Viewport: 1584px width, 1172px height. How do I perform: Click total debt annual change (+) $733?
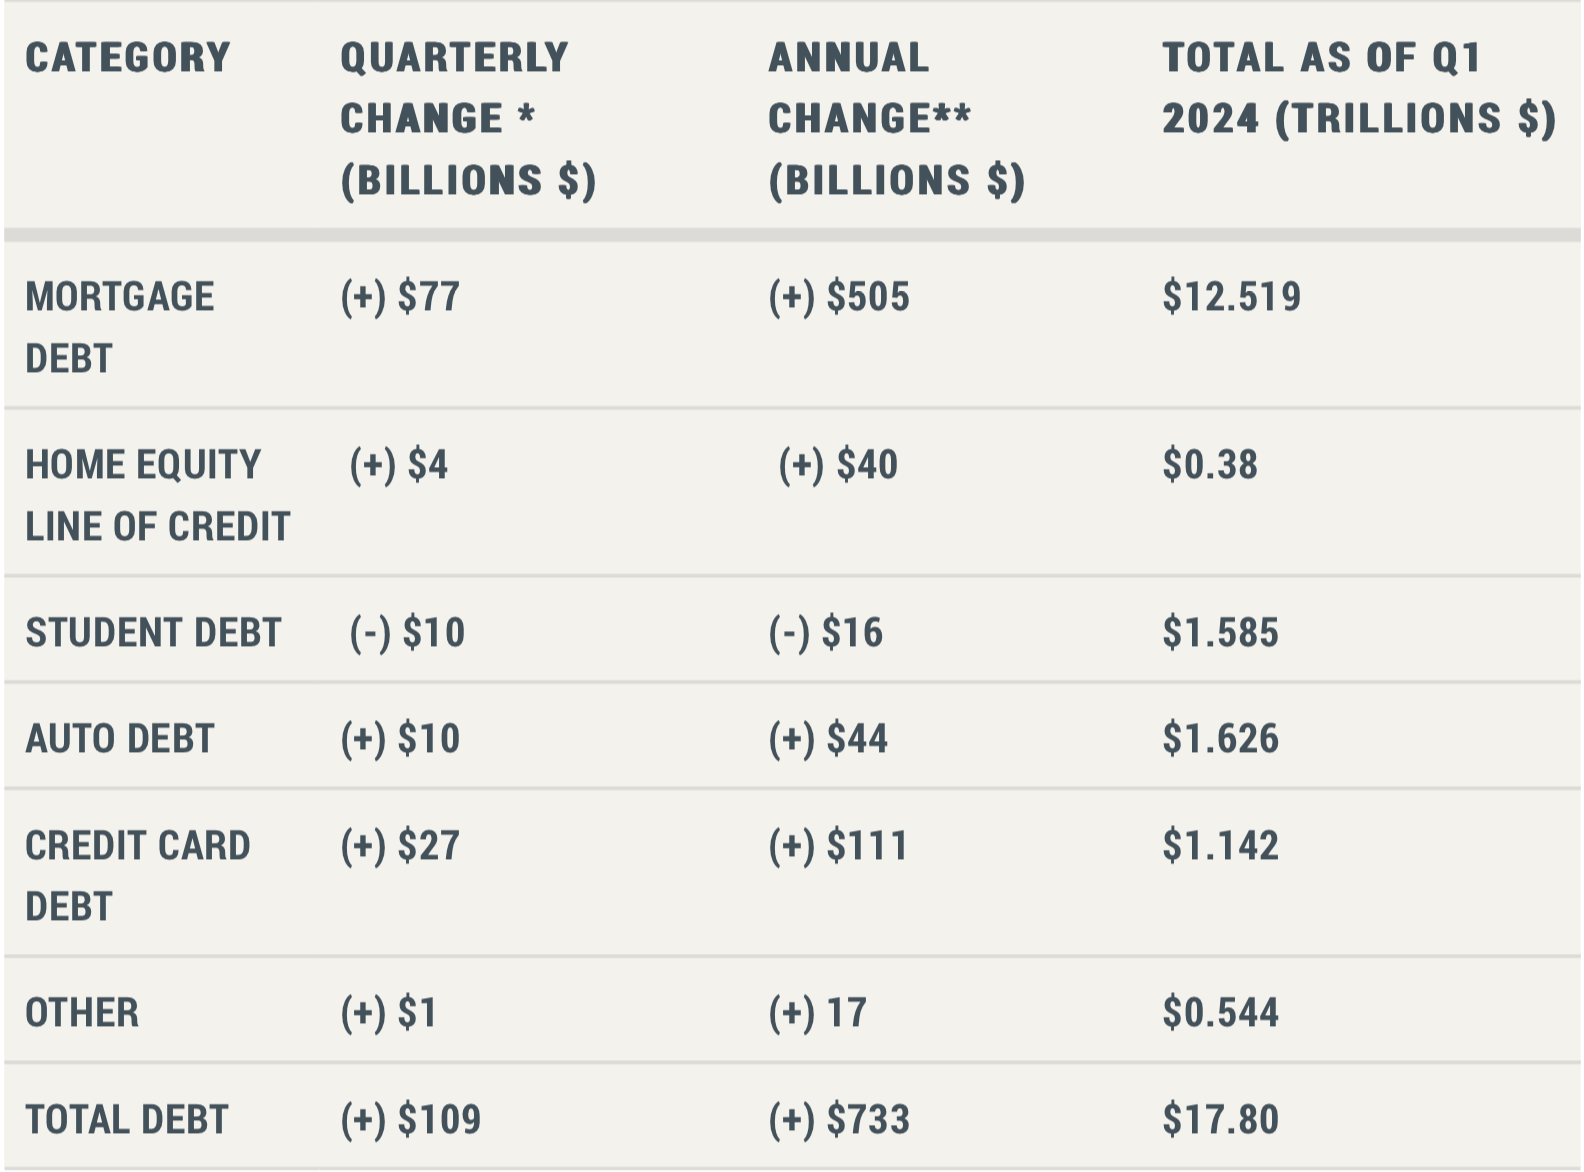pos(839,1120)
